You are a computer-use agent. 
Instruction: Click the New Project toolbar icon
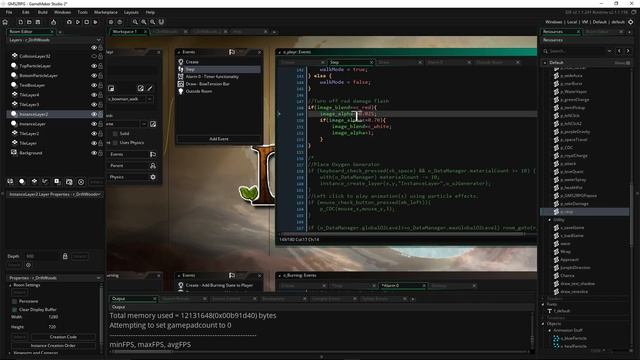click(x=20, y=22)
